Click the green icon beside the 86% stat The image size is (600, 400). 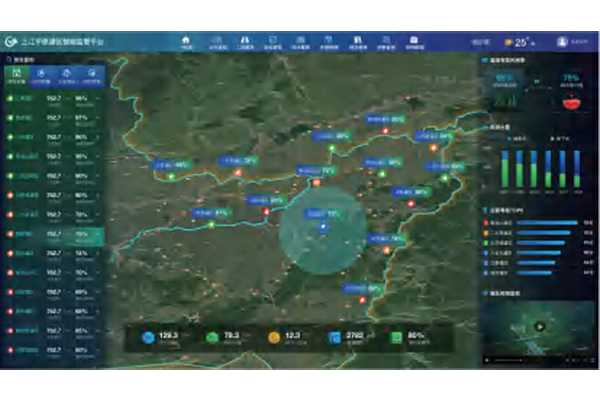point(396,336)
